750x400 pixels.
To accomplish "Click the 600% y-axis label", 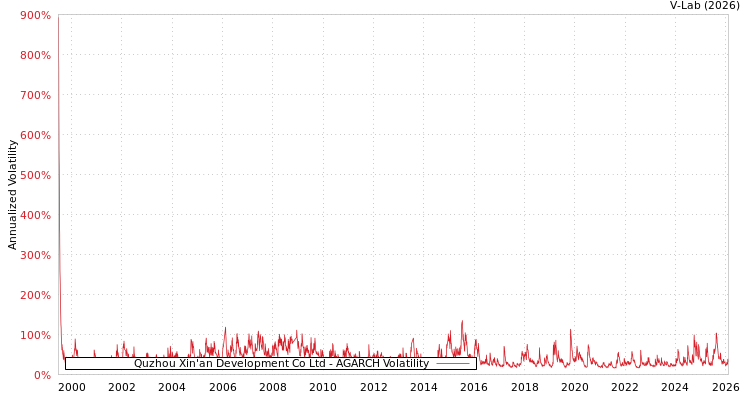I will (x=35, y=135).
